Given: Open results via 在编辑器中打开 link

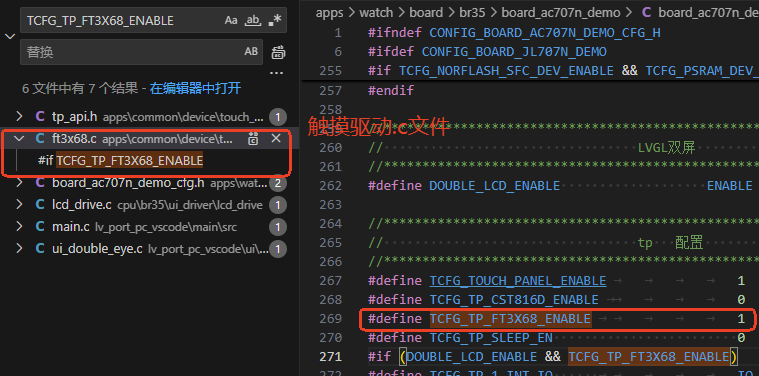Looking at the screenshot, I should [x=195, y=89].
